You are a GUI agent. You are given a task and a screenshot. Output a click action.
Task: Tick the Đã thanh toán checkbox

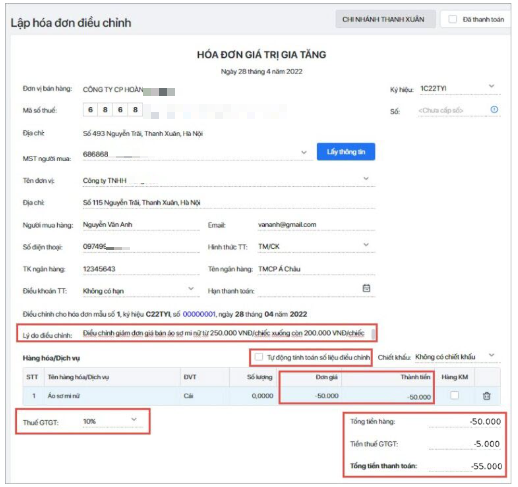(x=452, y=19)
